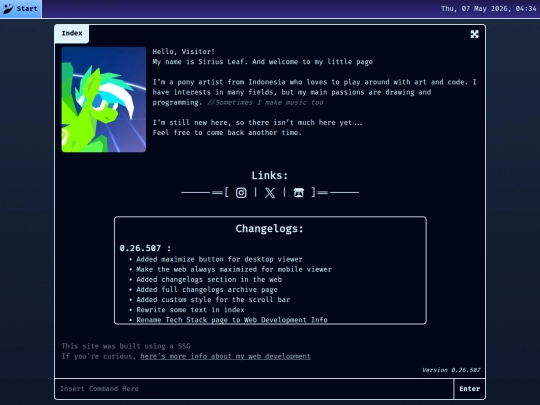Click the Version 0.26.507 footer text
This screenshot has width=540, height=405.
pyautogui.click(x=451, y=370)
